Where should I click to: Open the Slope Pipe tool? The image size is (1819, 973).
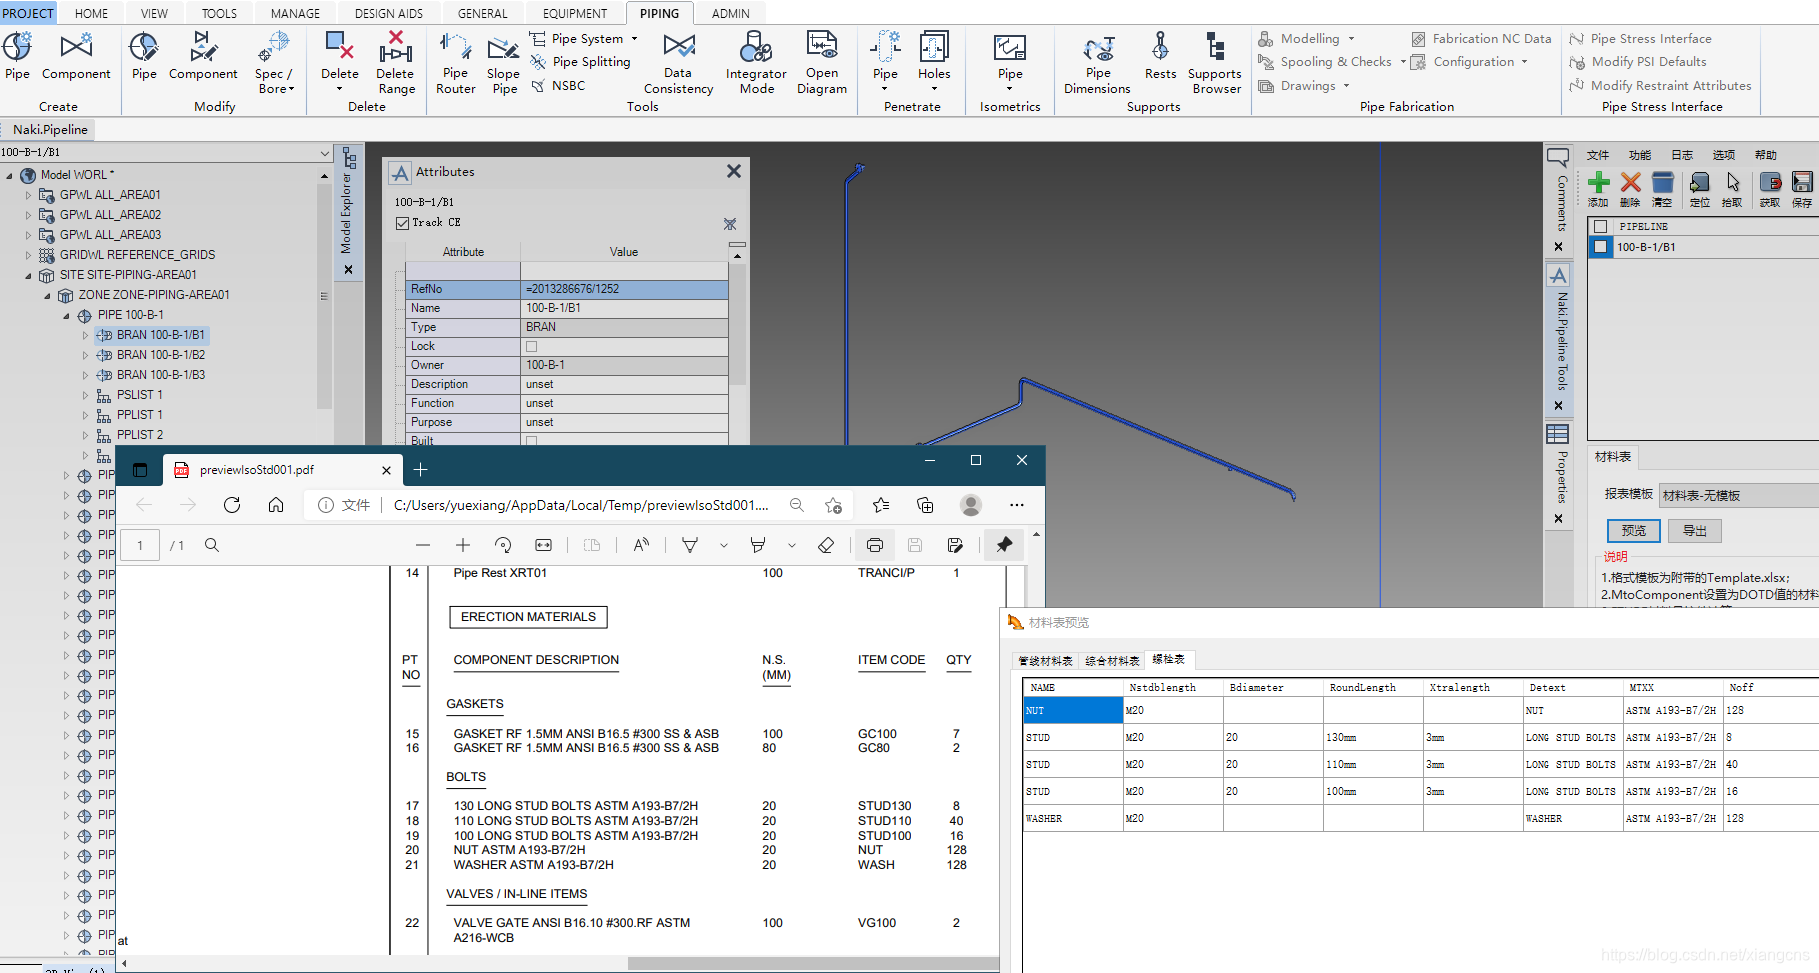click(503, 62)
